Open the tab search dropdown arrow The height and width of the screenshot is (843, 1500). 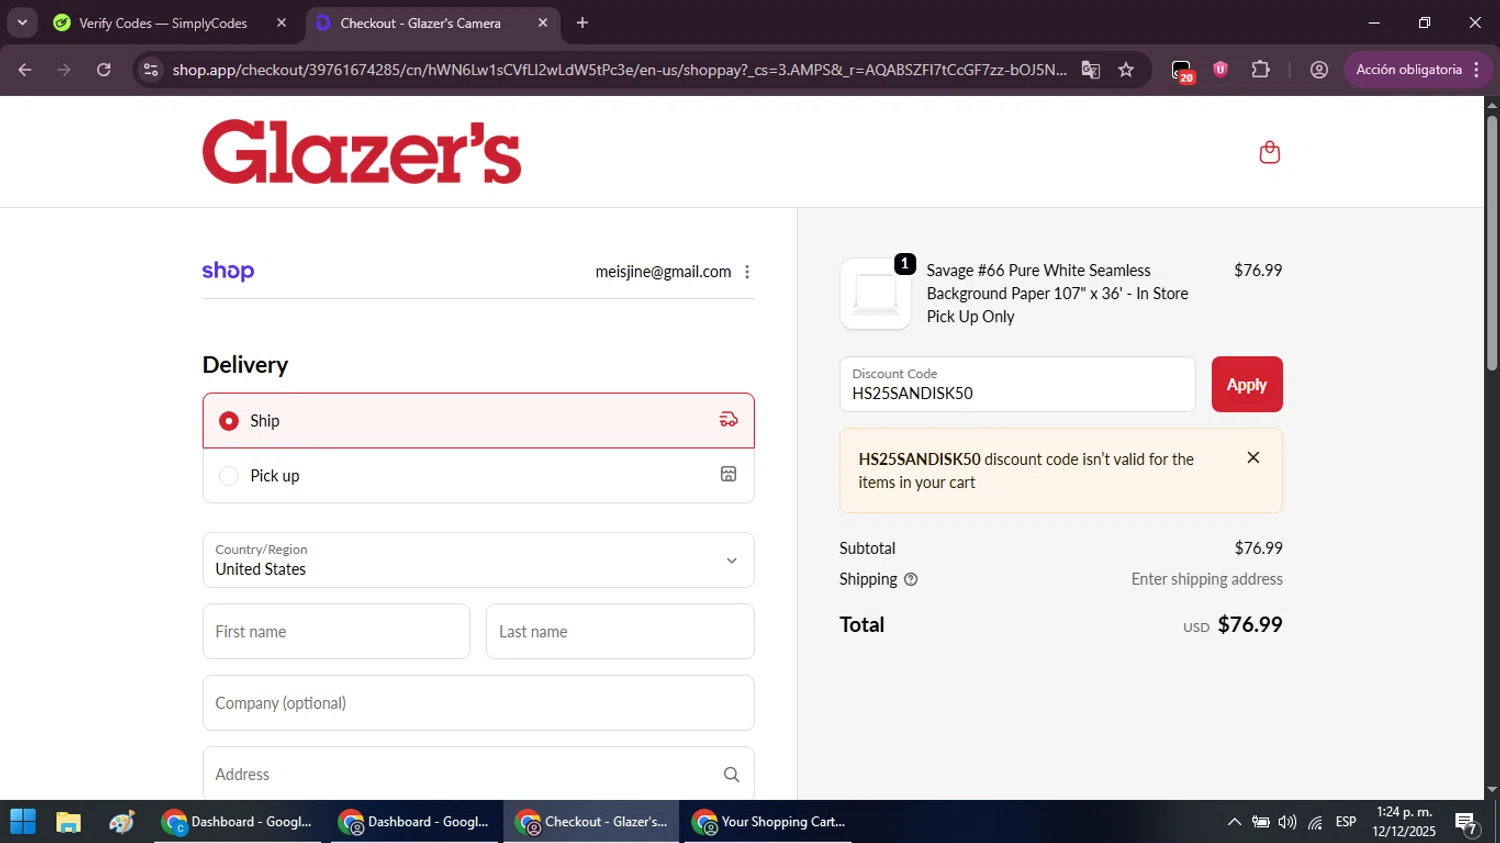point(22,23)
